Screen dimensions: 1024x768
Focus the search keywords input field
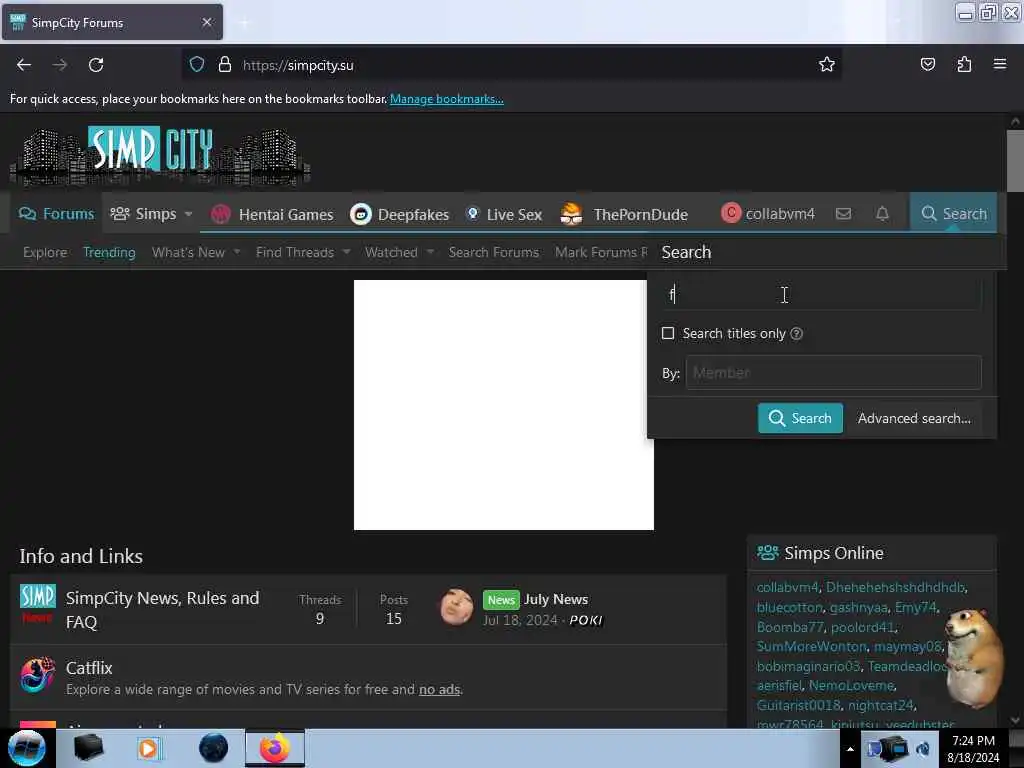[821, 295]
